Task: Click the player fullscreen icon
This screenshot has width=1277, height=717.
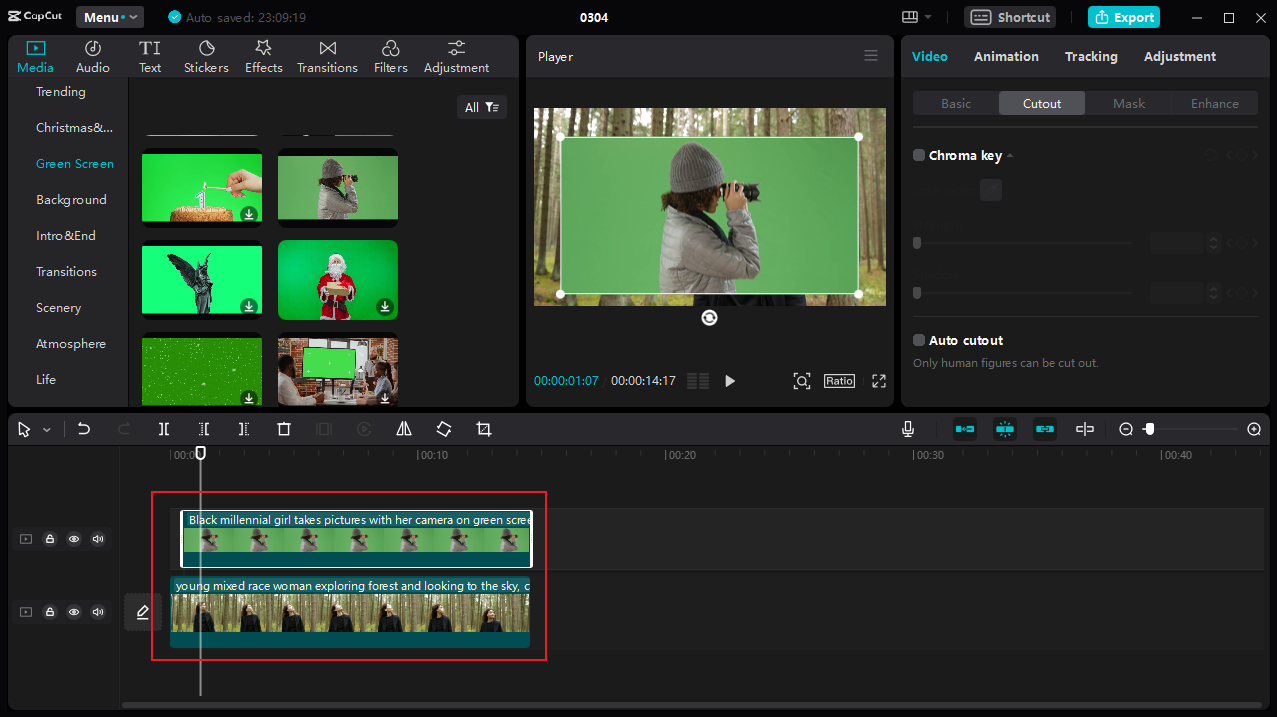Action: pyautogui.click(x=879, y=381)
